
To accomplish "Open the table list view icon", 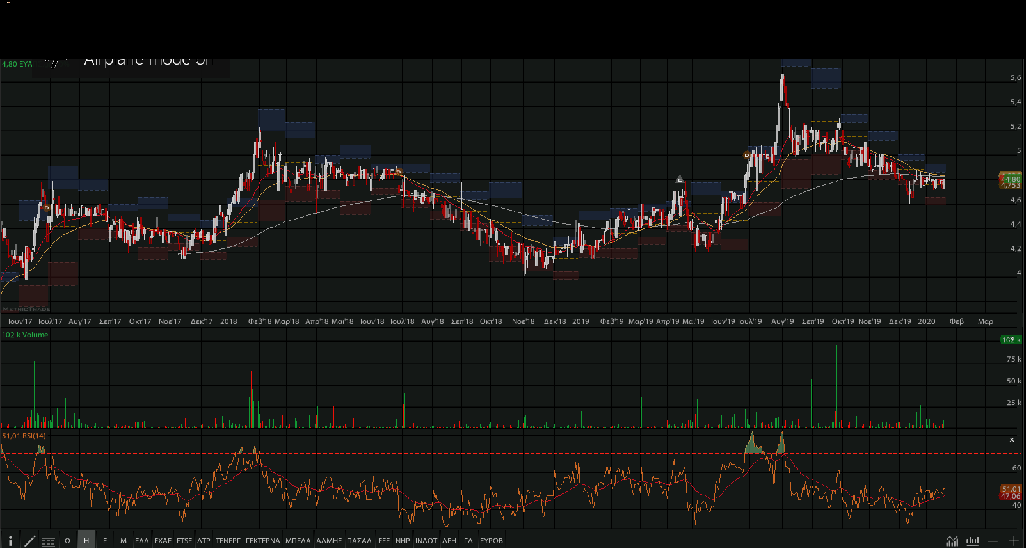I will pyautogui.click(x=47, y=540).
